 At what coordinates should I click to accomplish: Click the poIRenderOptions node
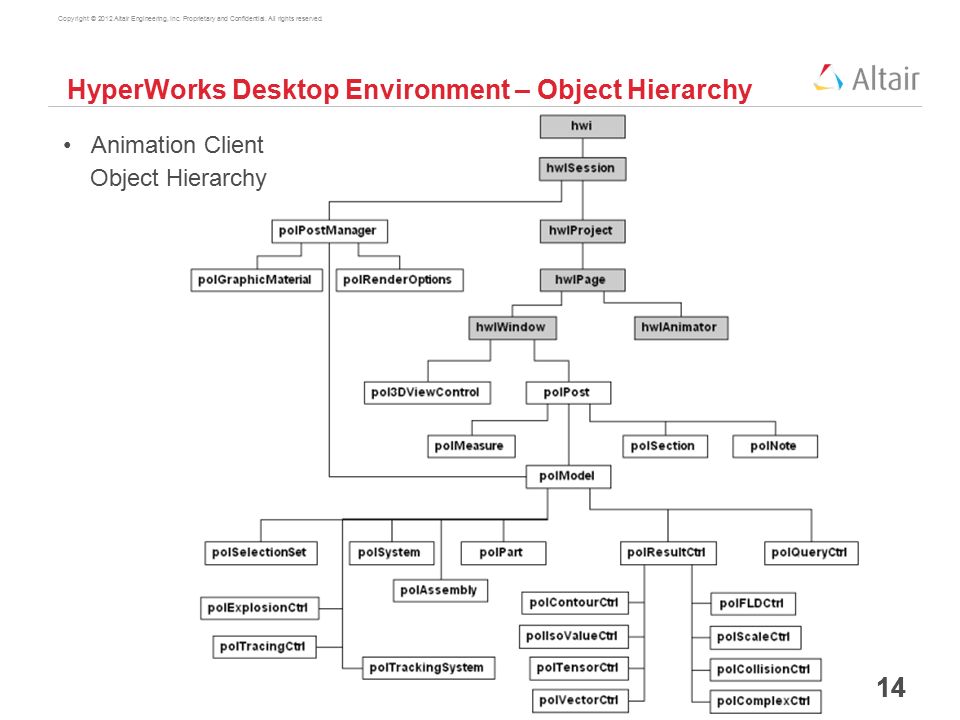click(399, 280)
